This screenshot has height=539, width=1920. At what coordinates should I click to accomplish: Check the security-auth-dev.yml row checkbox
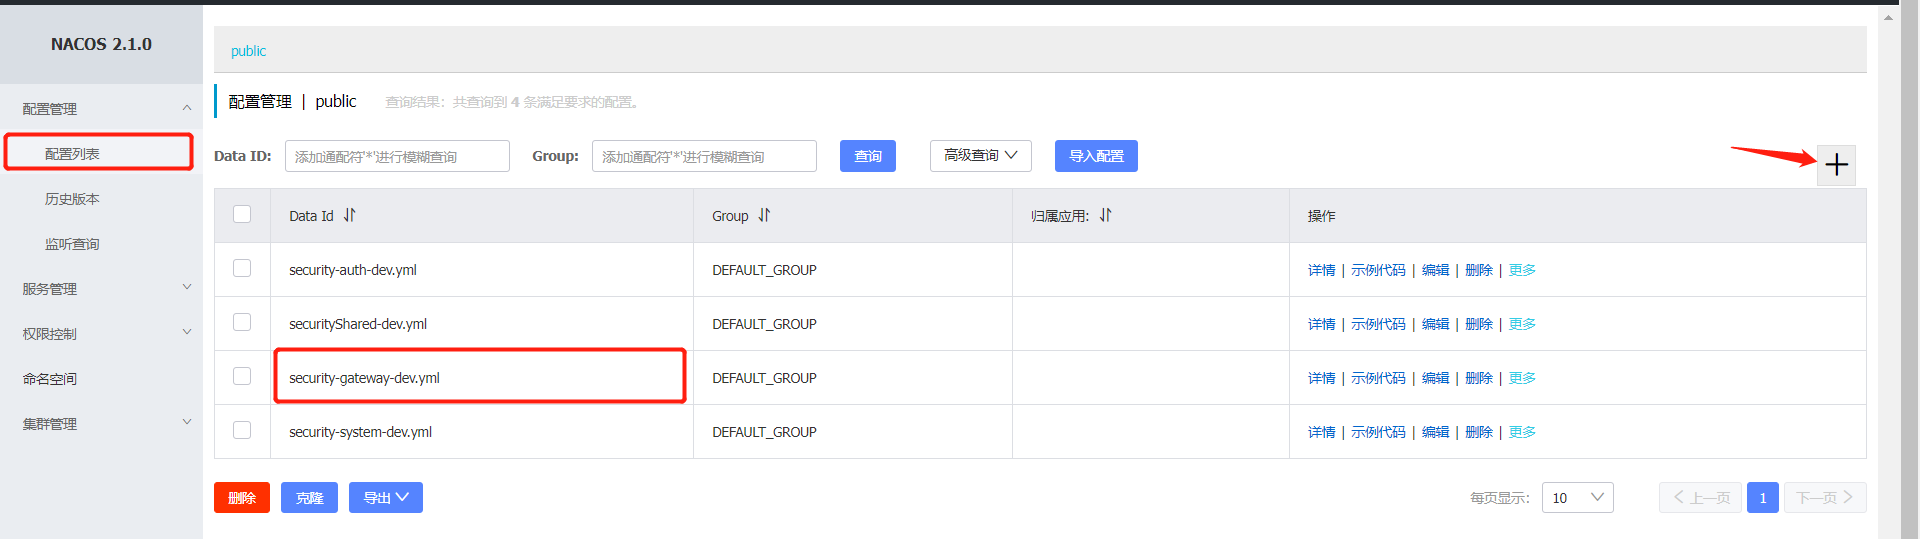[x=242, y=268]
